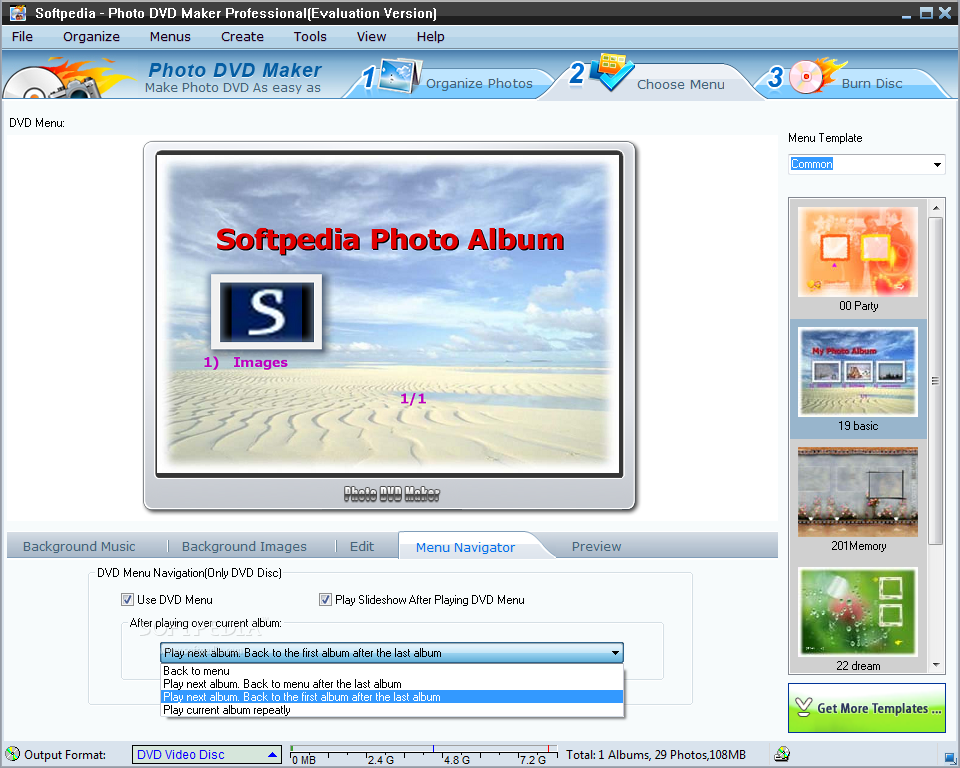
Task: Open the File menu
Action: click(x=22, y=37)
